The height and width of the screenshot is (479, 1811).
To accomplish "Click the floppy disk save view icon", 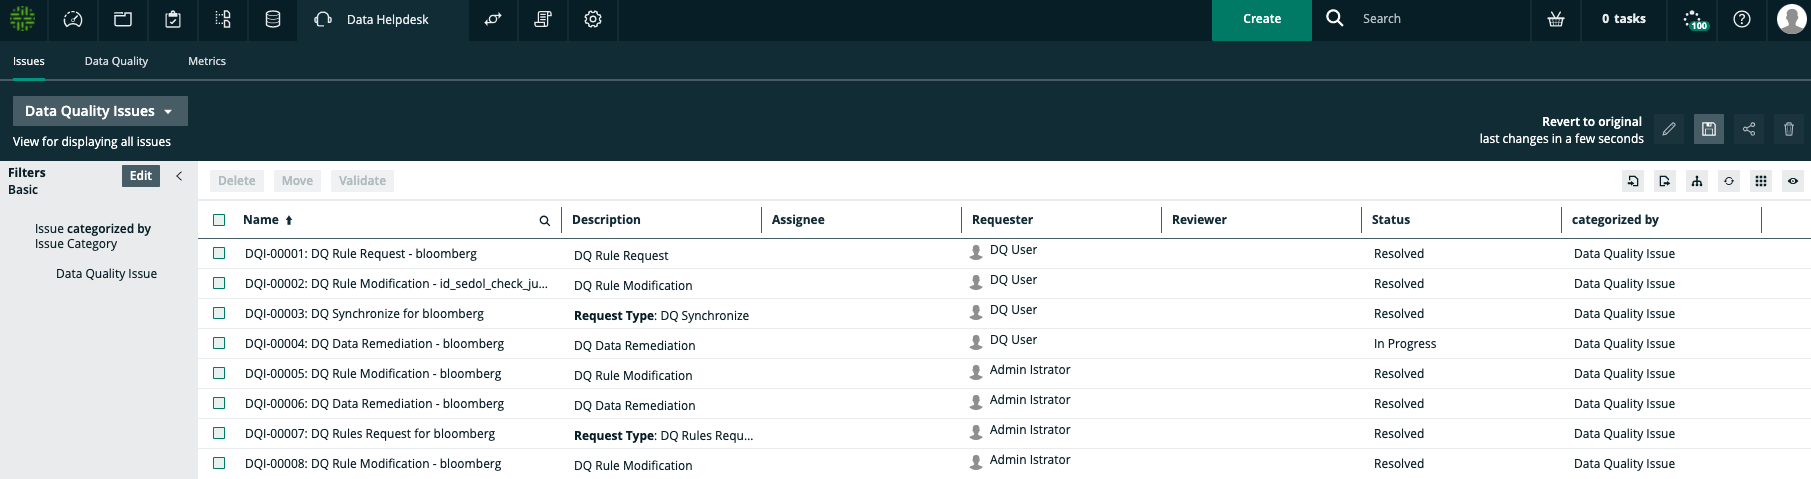I will (x=1709, y=129).
